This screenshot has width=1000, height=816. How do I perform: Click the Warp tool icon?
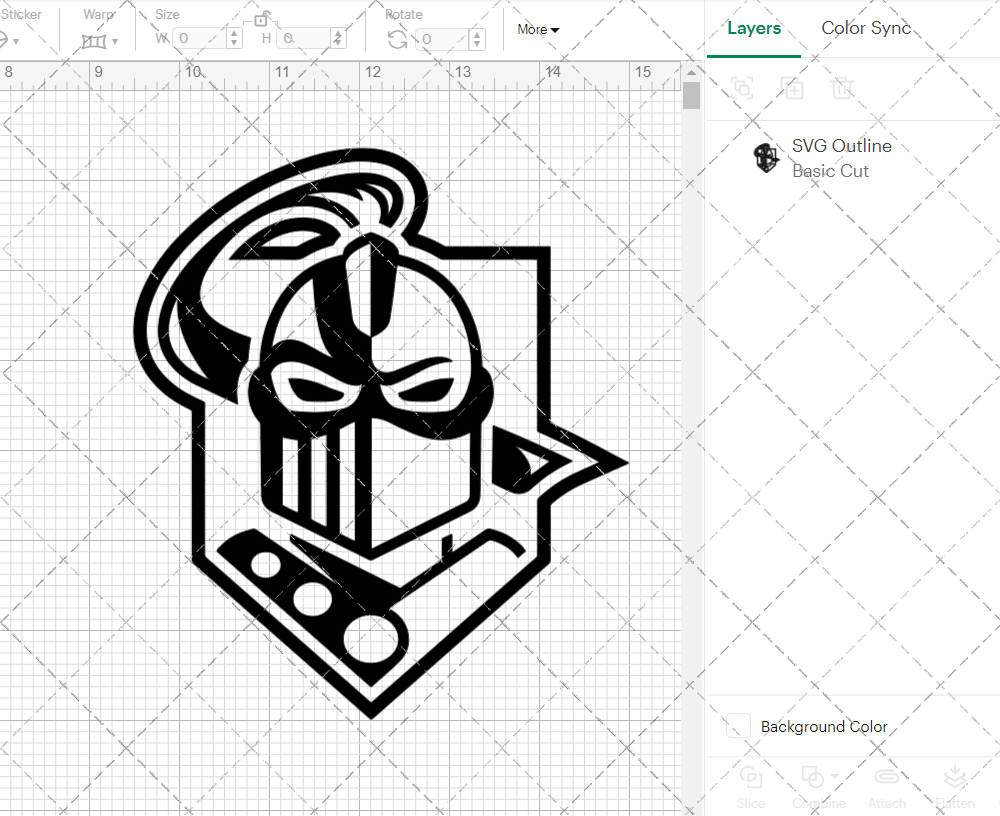[95, 40]
